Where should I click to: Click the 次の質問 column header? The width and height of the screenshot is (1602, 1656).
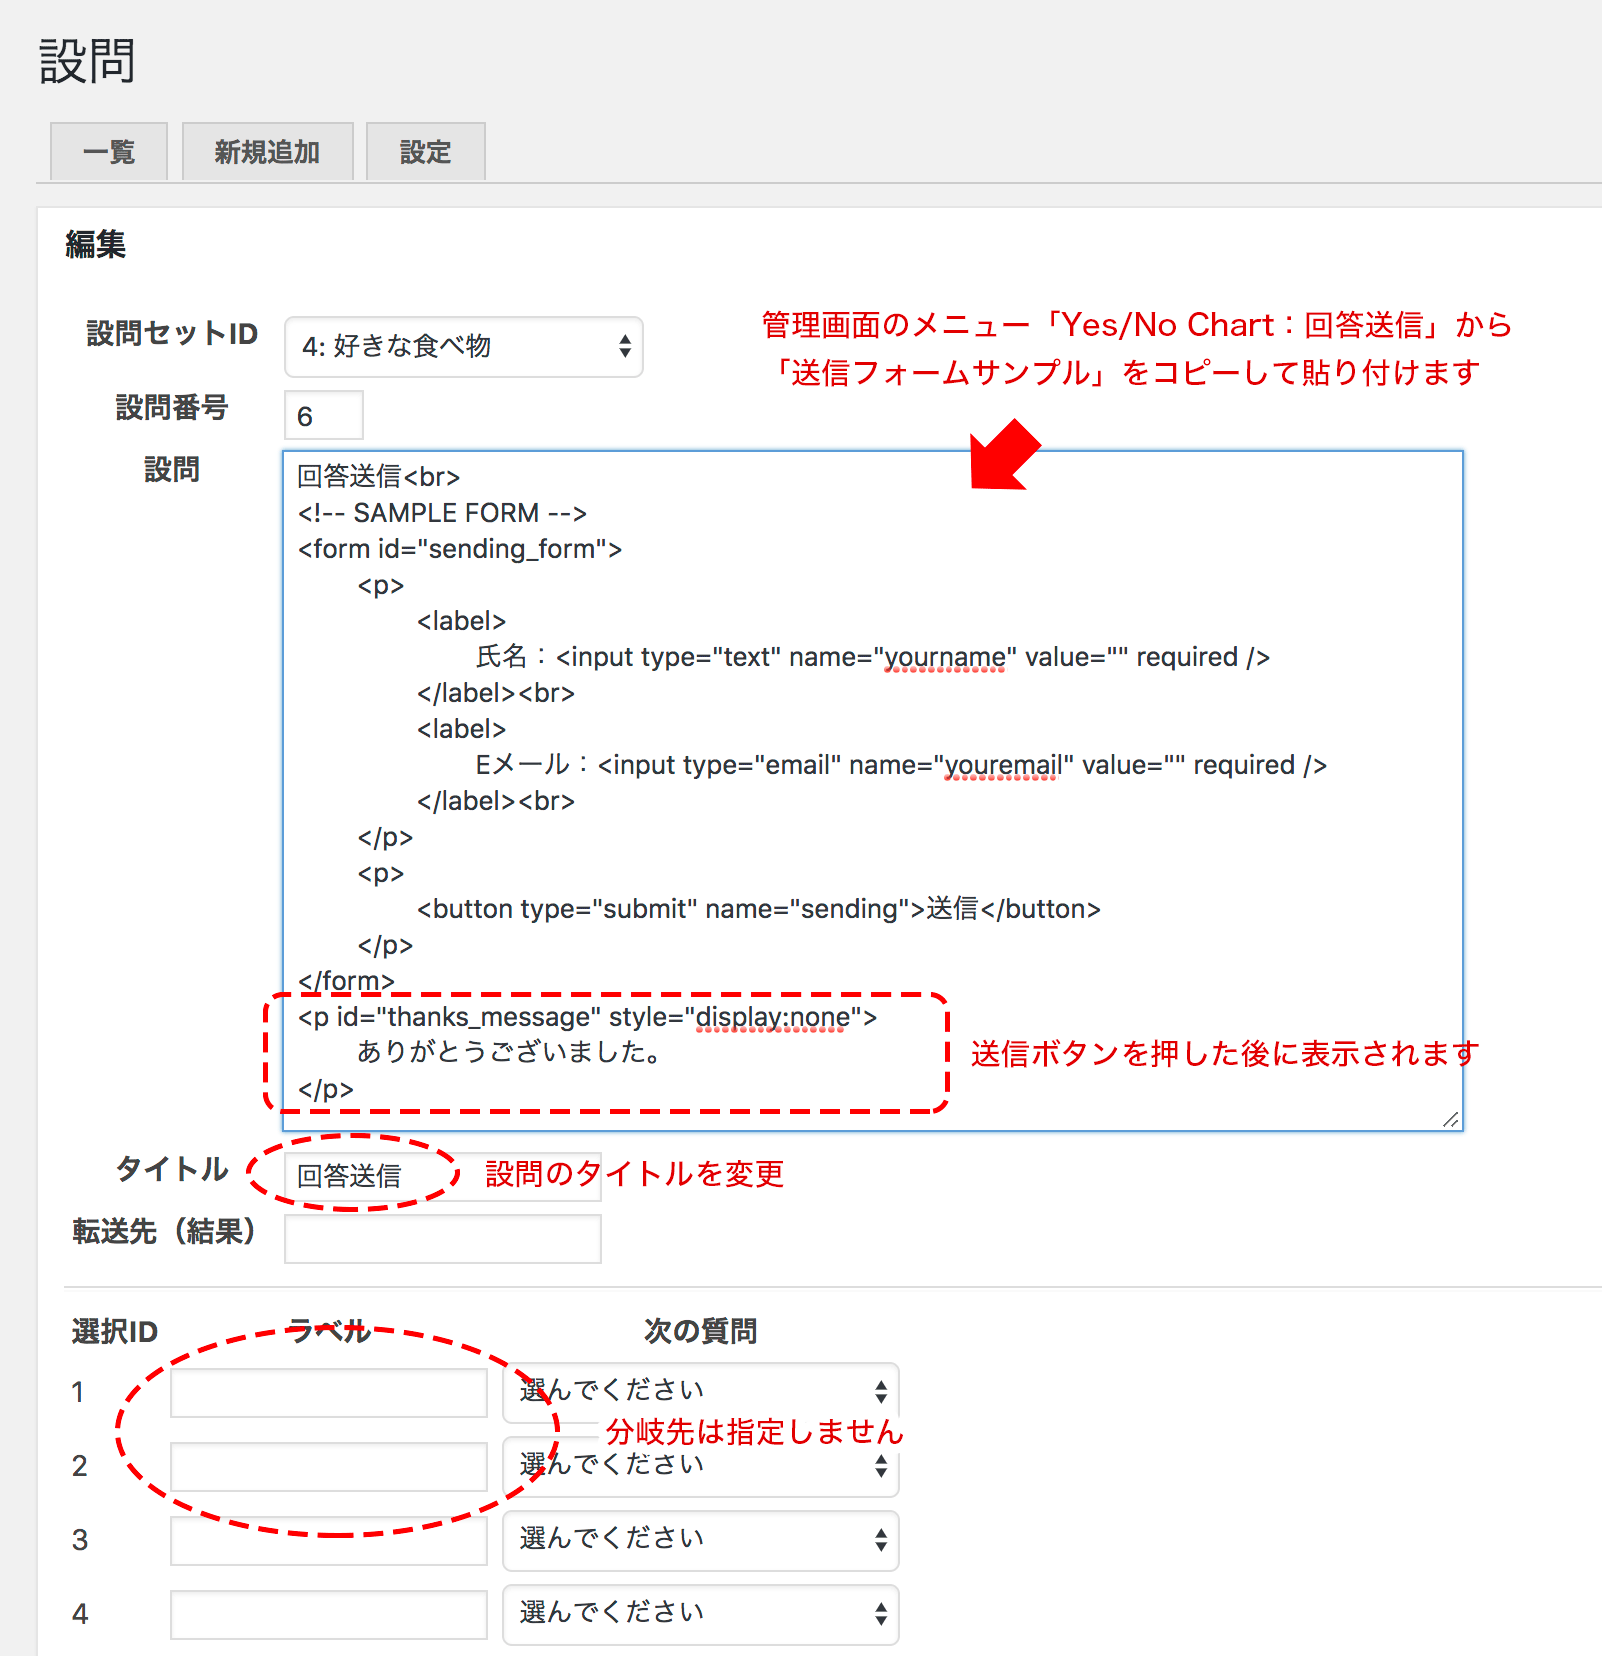[700, 1331]
